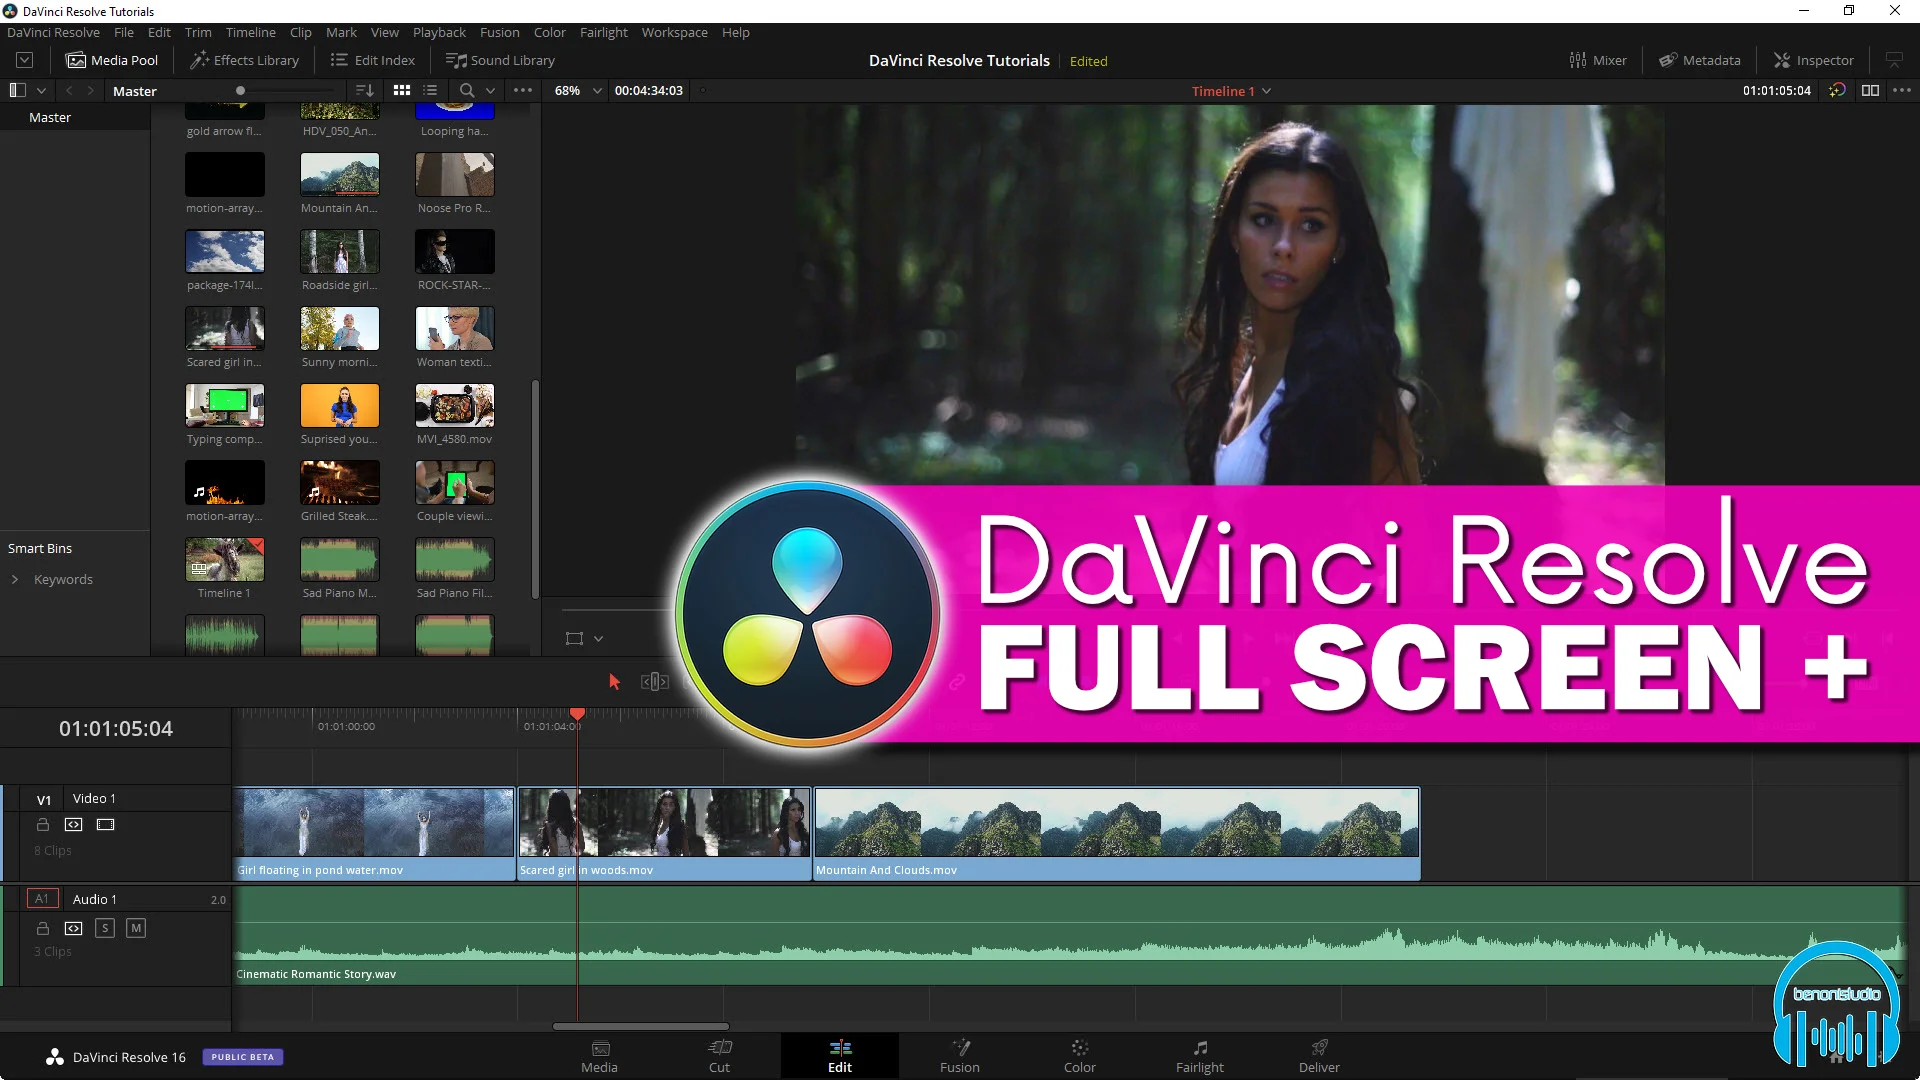Open Timeline 1 dropdown selector
The image size is (1920, 1080).
[x=1267, y=91]
